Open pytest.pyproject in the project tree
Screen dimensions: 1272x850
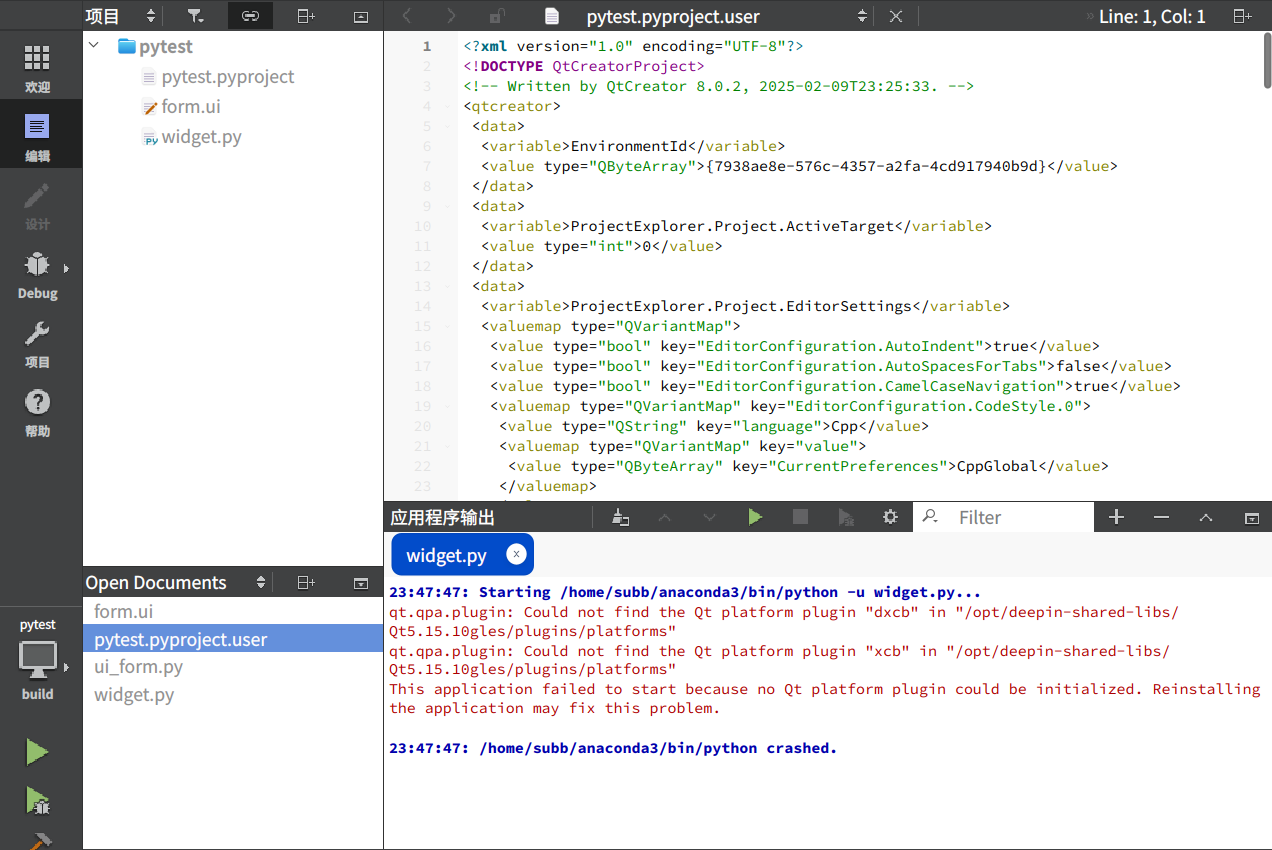coord(228,77)
